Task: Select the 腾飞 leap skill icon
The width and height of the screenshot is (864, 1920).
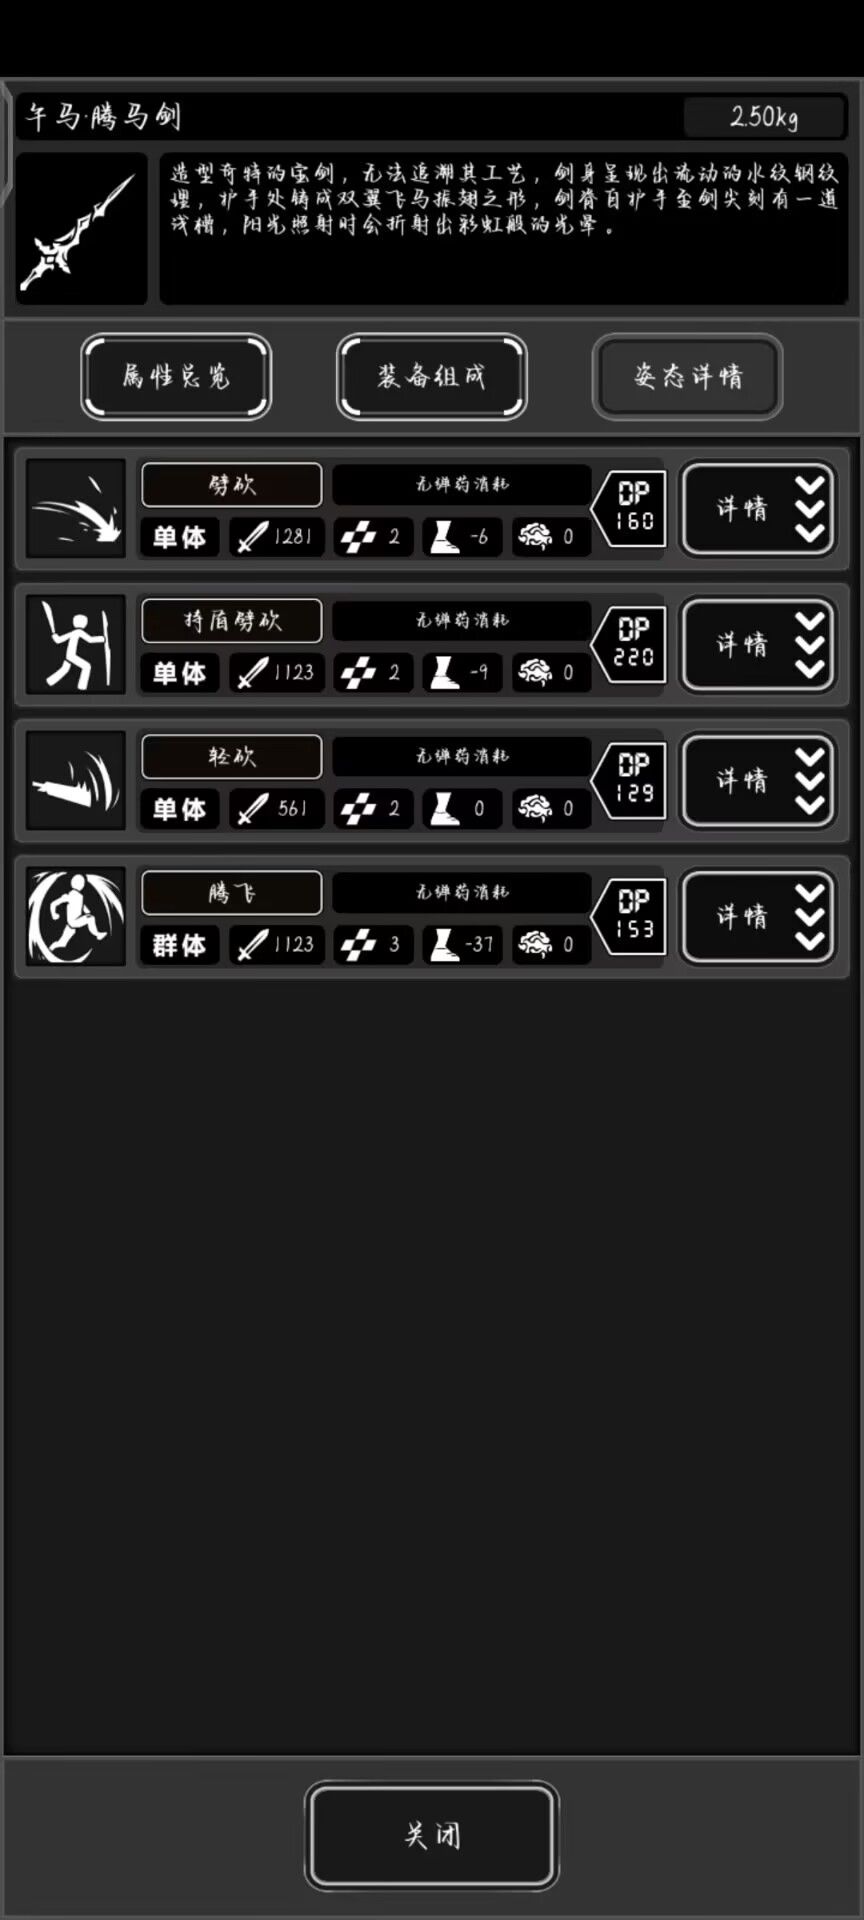Action: pos(76,916)
